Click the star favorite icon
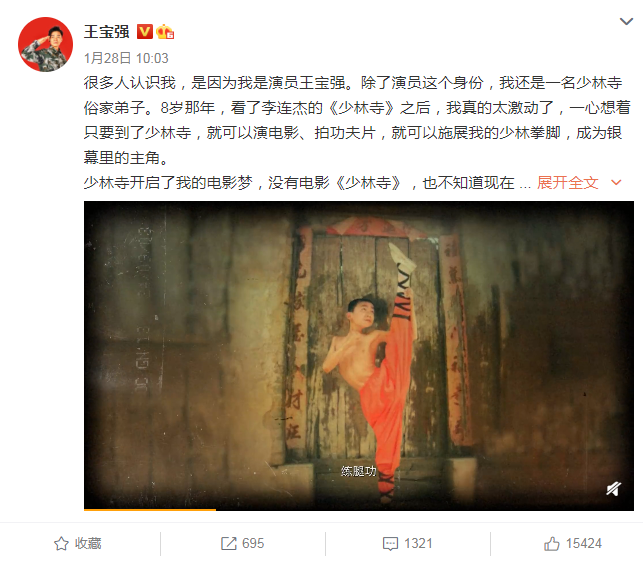 pos(62,544)
